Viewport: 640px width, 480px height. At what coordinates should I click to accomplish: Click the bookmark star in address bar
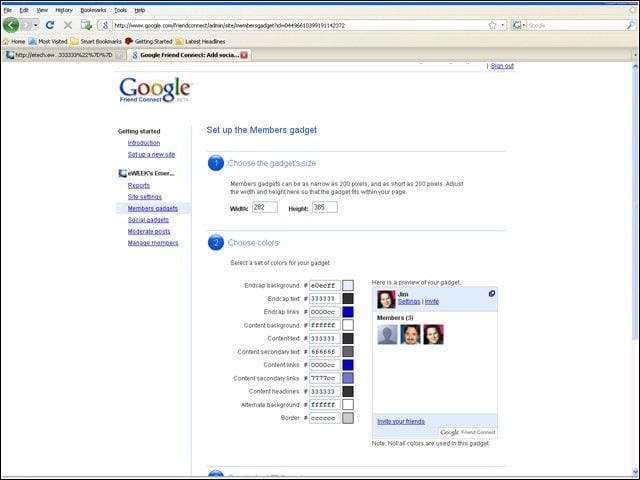click(x=492, y=25)
